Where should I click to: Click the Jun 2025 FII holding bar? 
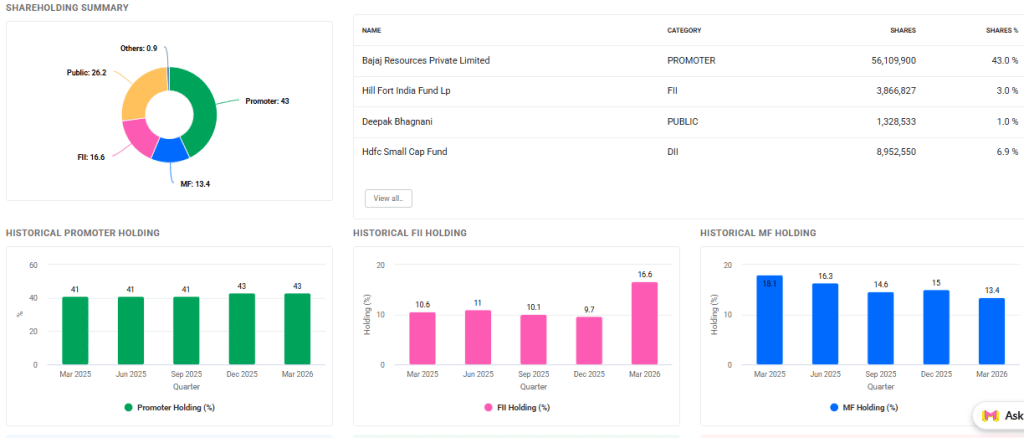click(x=478, y=338)
